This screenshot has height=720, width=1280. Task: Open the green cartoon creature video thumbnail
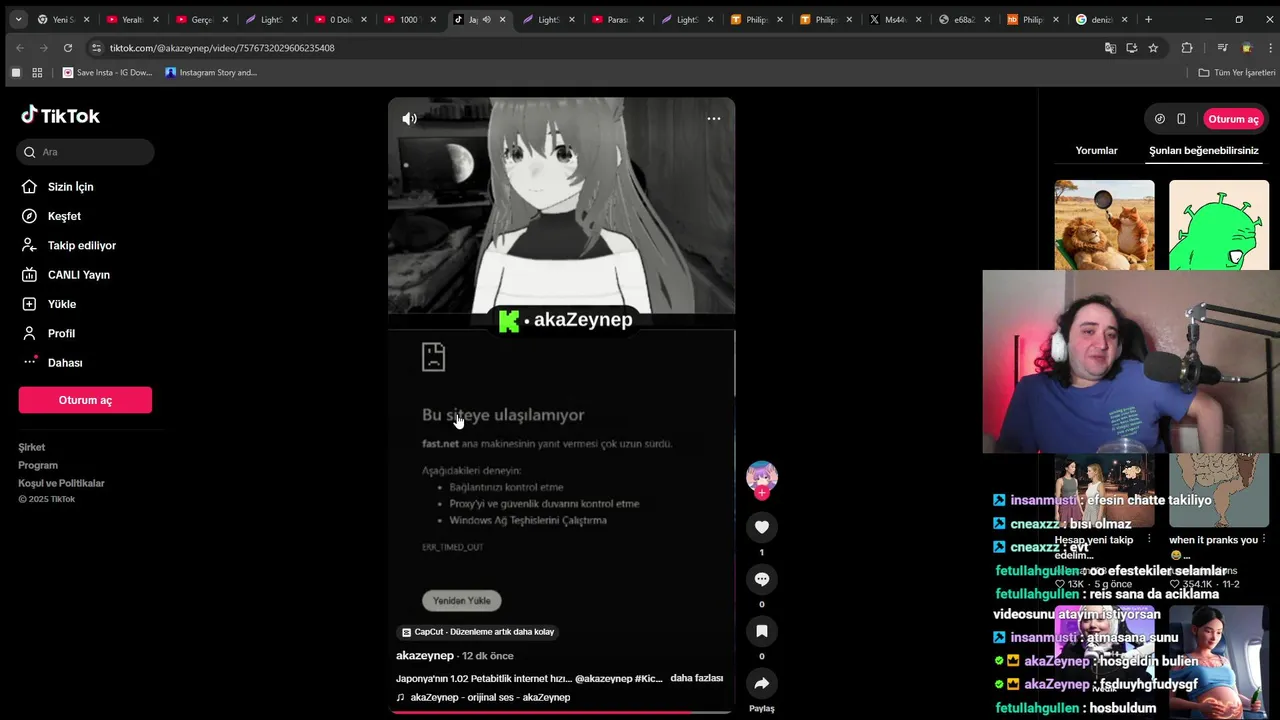(1219, 225)
